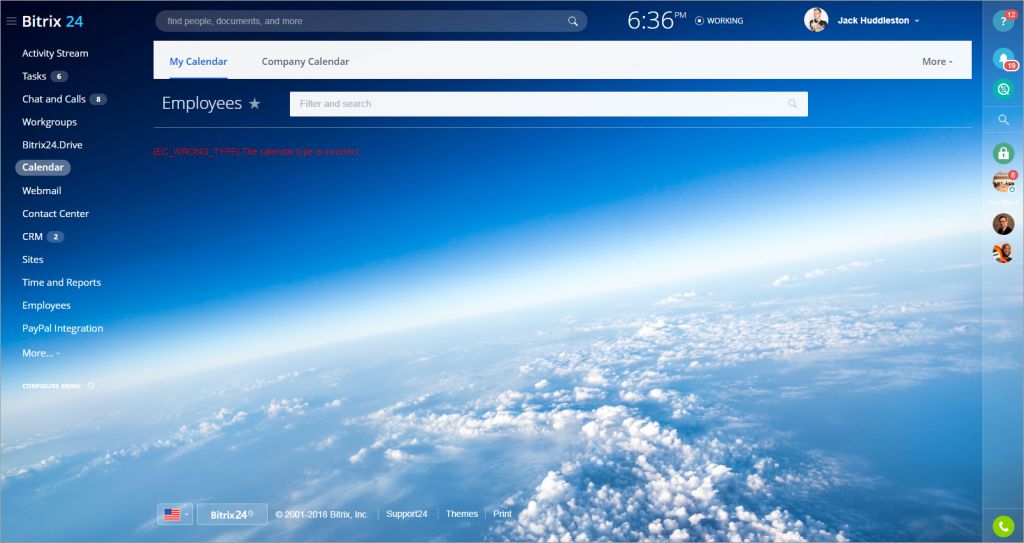Open Bitrix24.Drive

coord(52,145)
